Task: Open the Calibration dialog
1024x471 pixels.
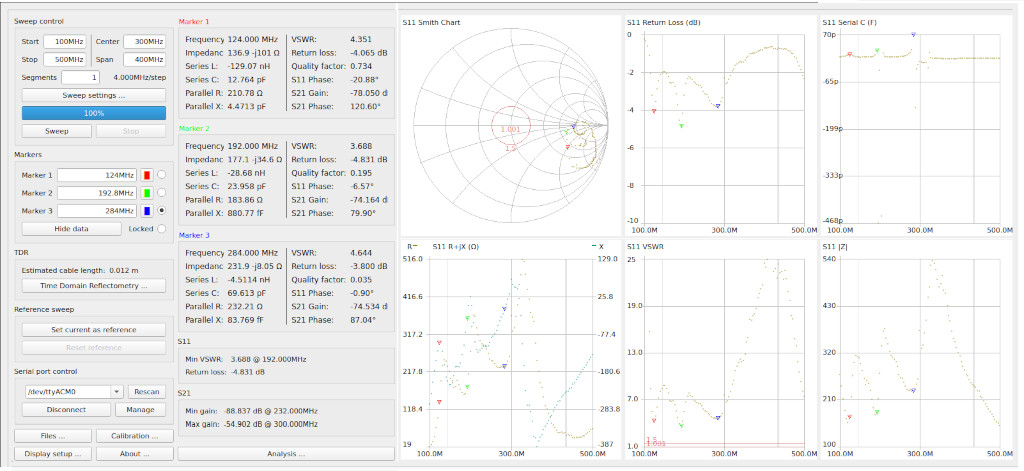Action: [x=135, y=436]
